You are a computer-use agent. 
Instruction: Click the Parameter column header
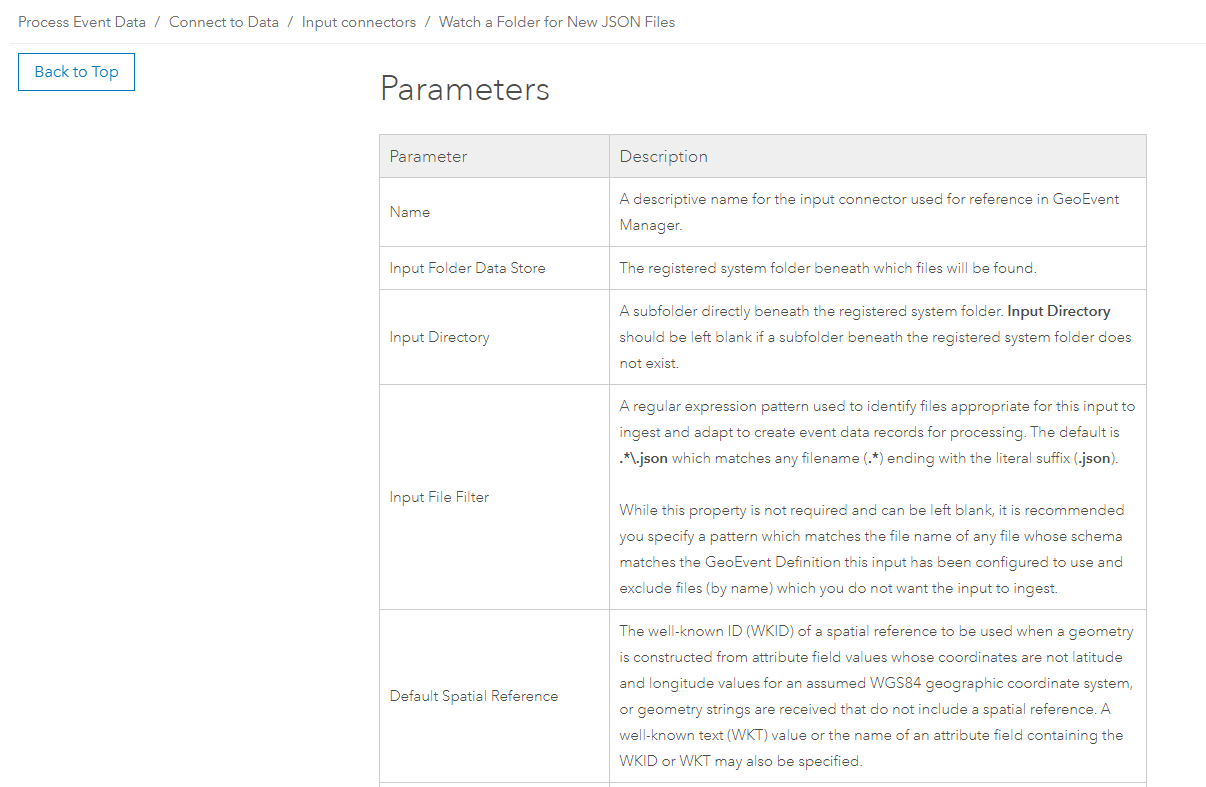pos(429,156)
